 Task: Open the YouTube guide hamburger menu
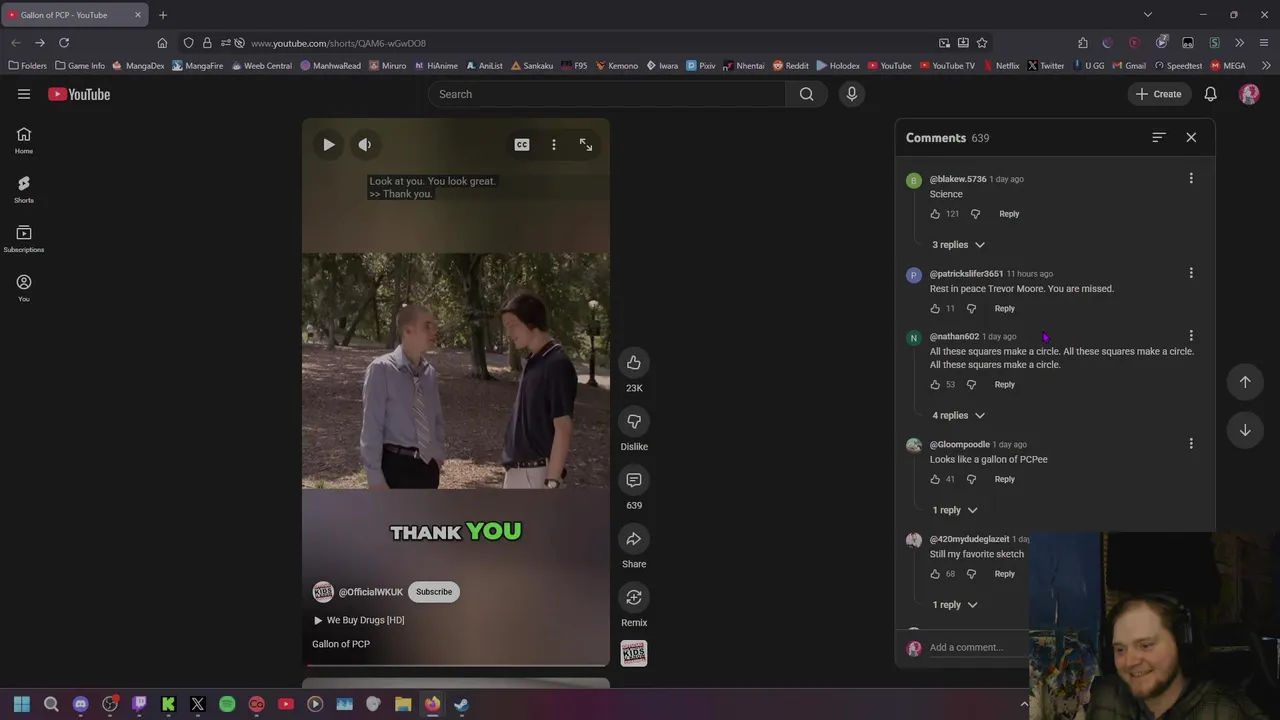pyautogui.click(x=24, y=94)
